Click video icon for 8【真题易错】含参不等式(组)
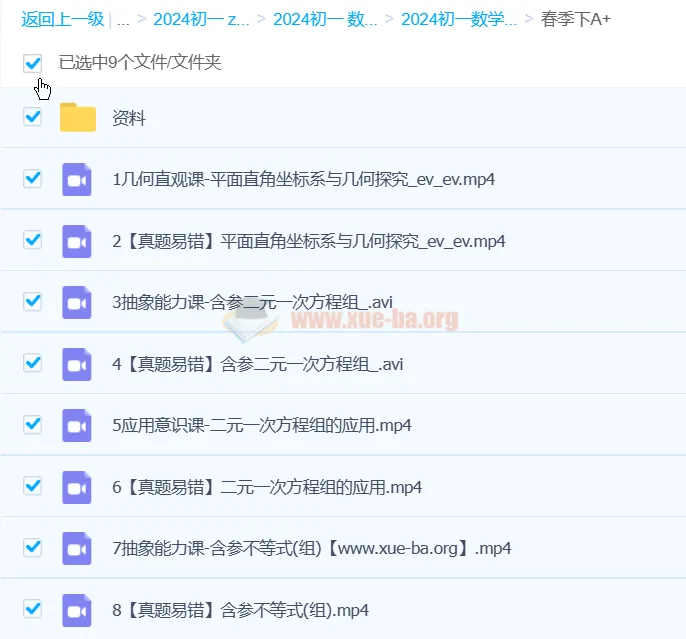The width and height of the screenshot is (686, 639). [x=77, y=609]
